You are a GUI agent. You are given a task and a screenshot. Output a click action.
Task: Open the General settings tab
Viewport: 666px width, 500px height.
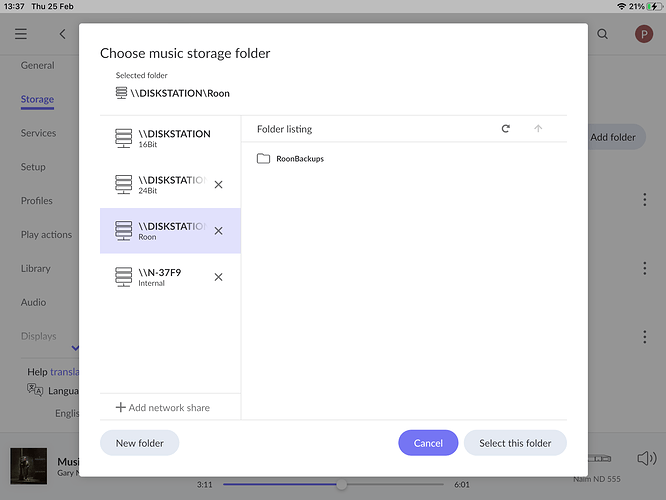(38, 65)
